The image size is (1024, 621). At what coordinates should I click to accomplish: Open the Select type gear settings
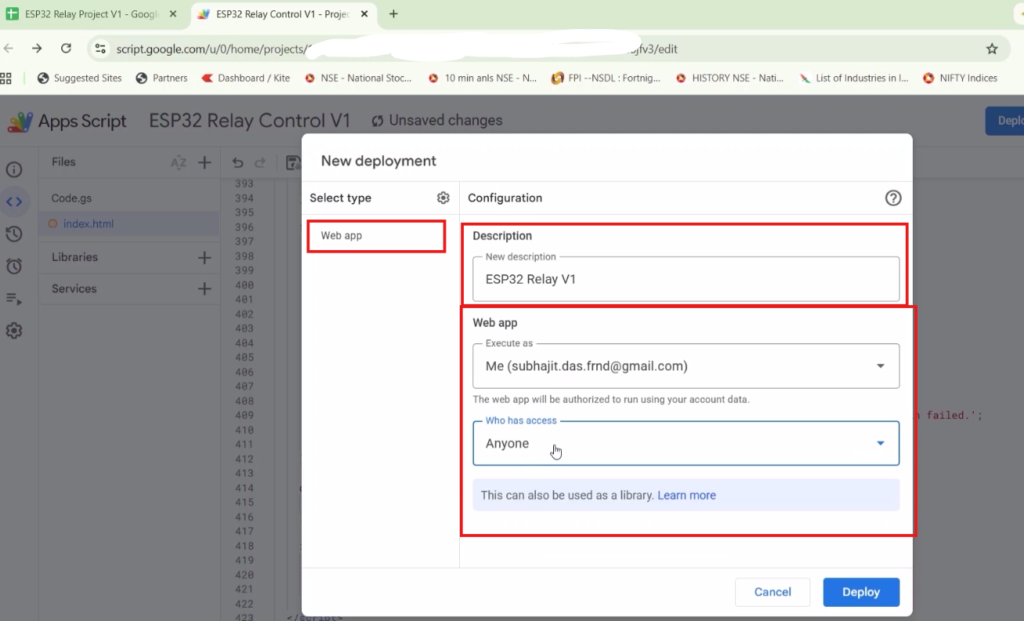(443, 198)
